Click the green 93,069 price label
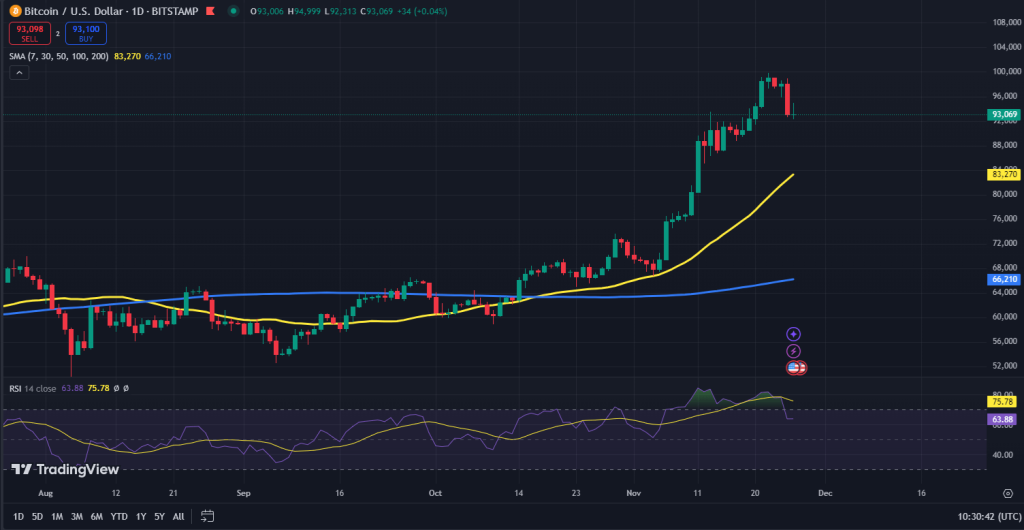 point(1002,115)
